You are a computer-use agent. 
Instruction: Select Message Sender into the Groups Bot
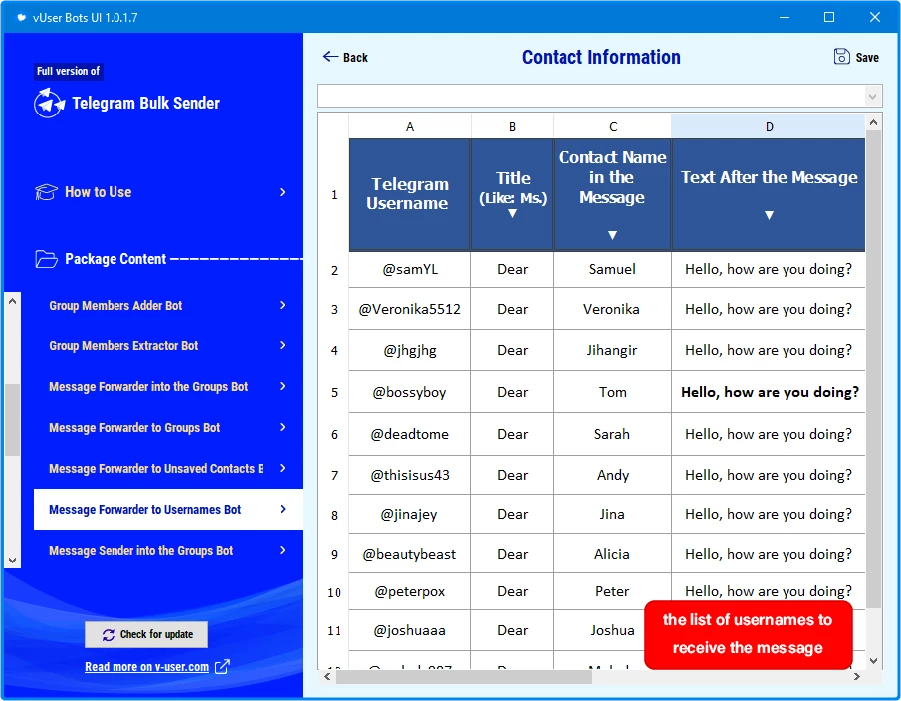[x=168, y=550]
